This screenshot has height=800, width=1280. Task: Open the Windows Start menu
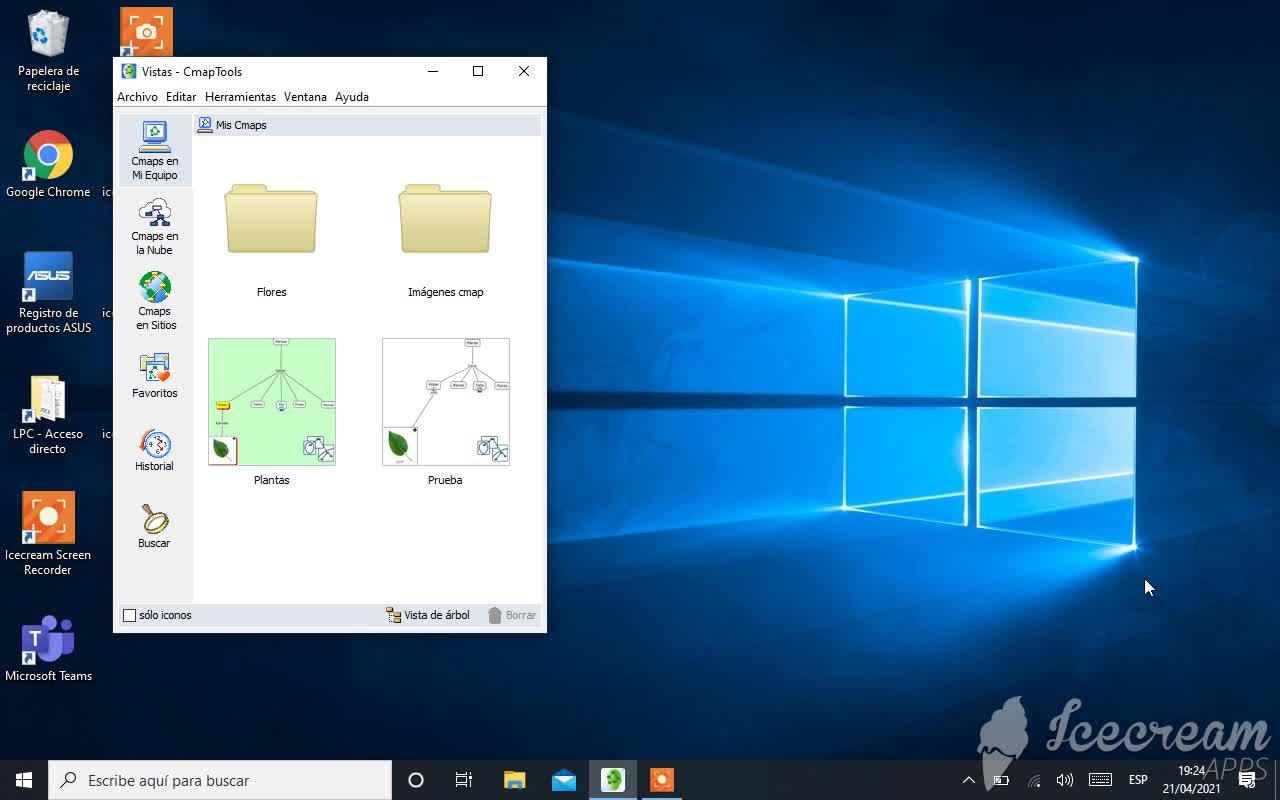[x=24, y=780]
